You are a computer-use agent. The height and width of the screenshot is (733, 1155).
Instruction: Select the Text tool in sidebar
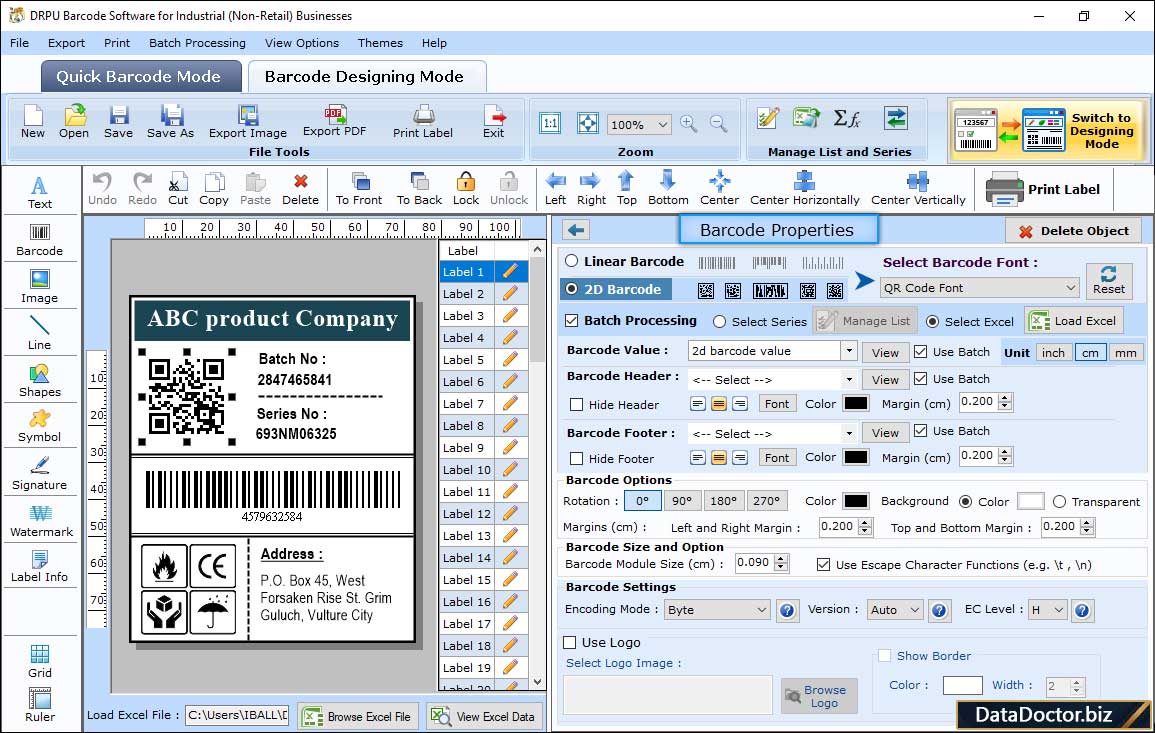(x=40, y=193)
